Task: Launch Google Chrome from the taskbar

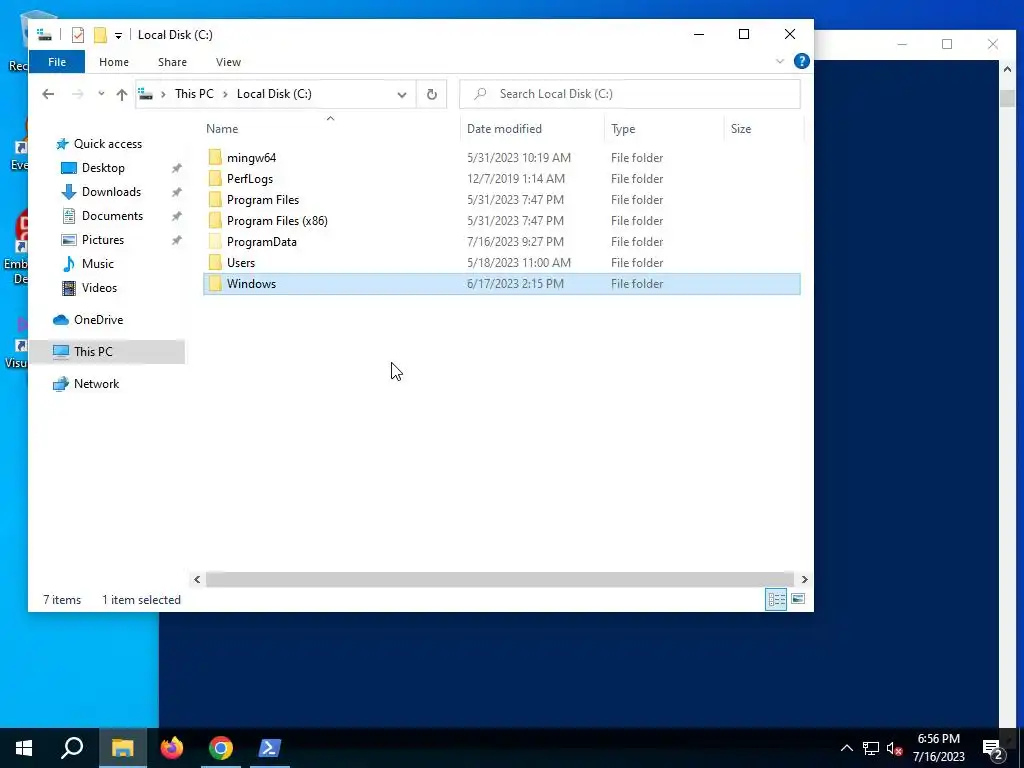Action: (x=221, y=748)
